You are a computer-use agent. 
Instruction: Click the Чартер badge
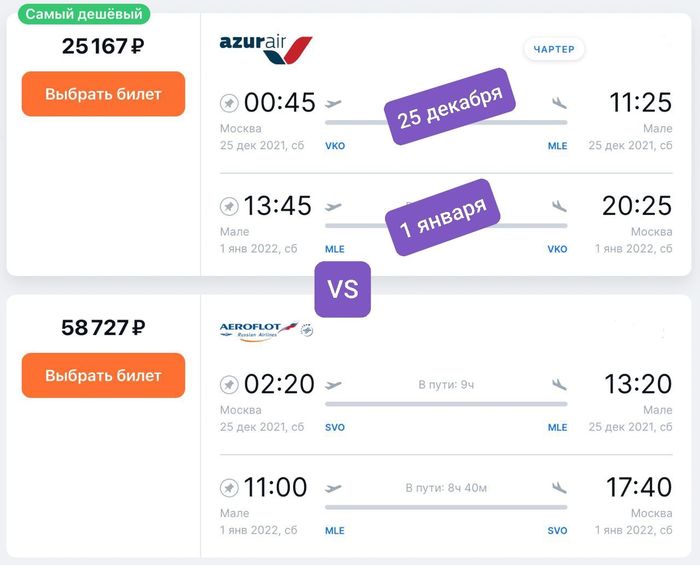pos(554,49)
